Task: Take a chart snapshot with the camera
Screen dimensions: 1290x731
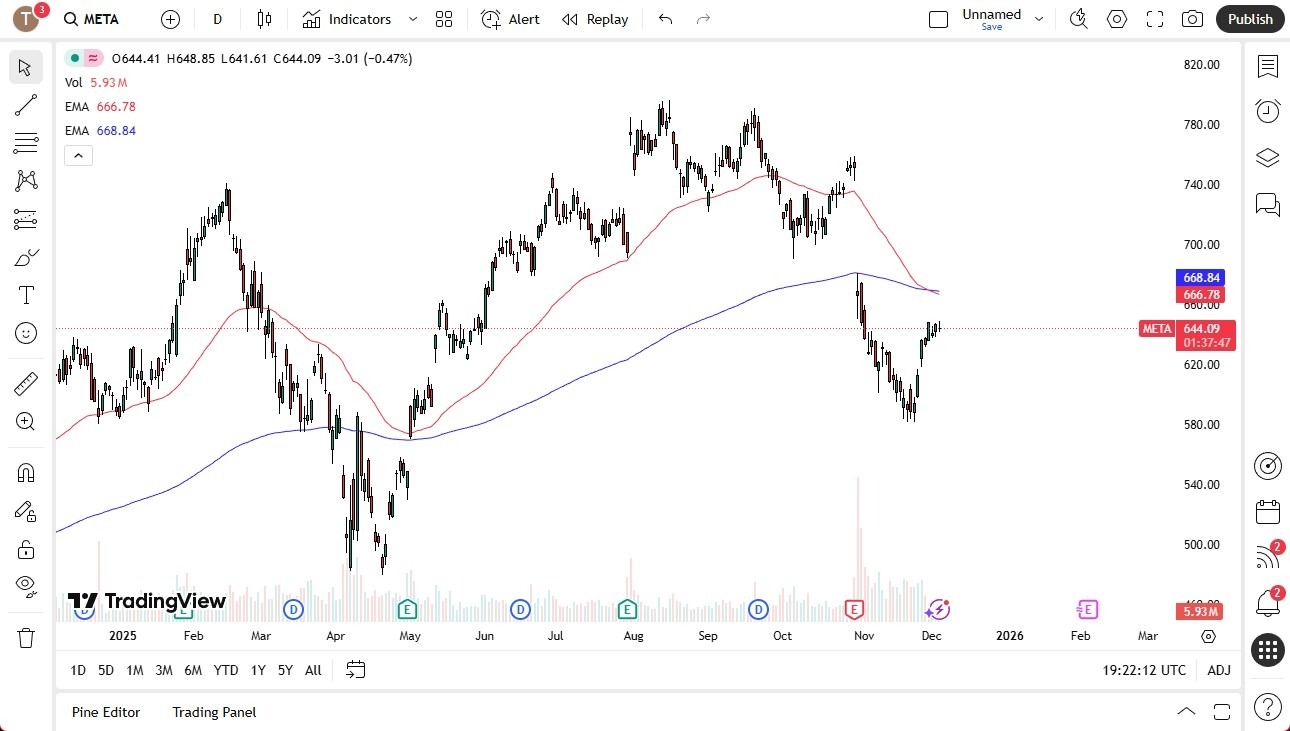Action: click(1192, 19)
